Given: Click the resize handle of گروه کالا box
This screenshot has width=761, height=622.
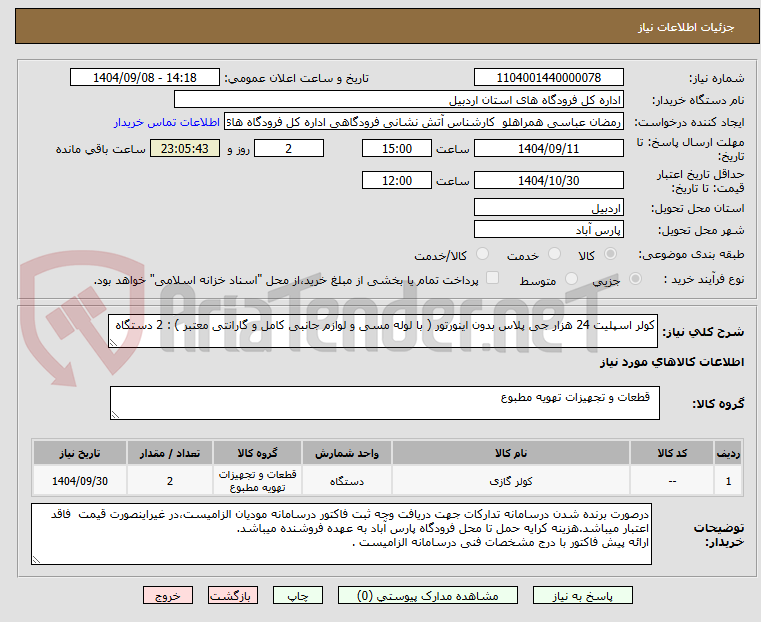Looking at the screenshot, I should coord(115,415).
